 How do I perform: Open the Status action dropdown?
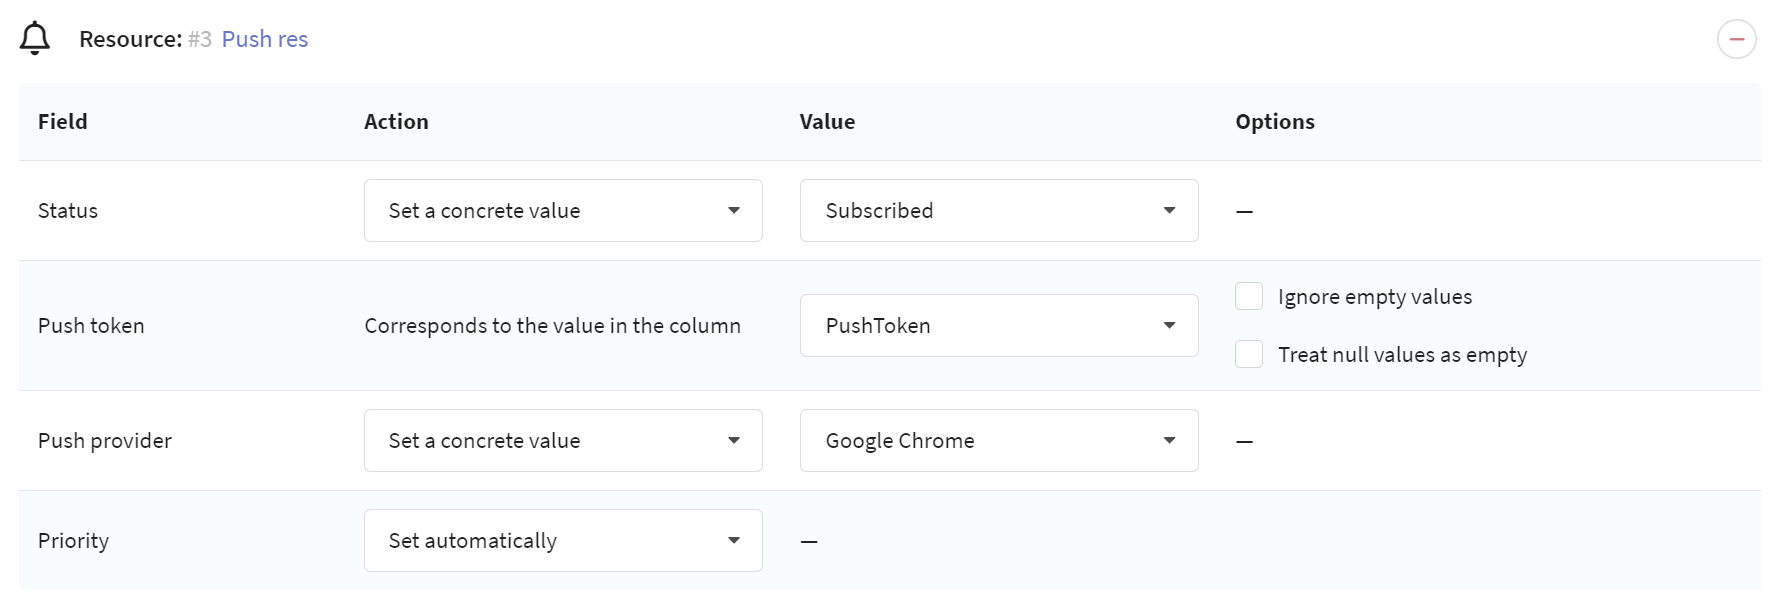pyautogui.click(x=563, y=210)
